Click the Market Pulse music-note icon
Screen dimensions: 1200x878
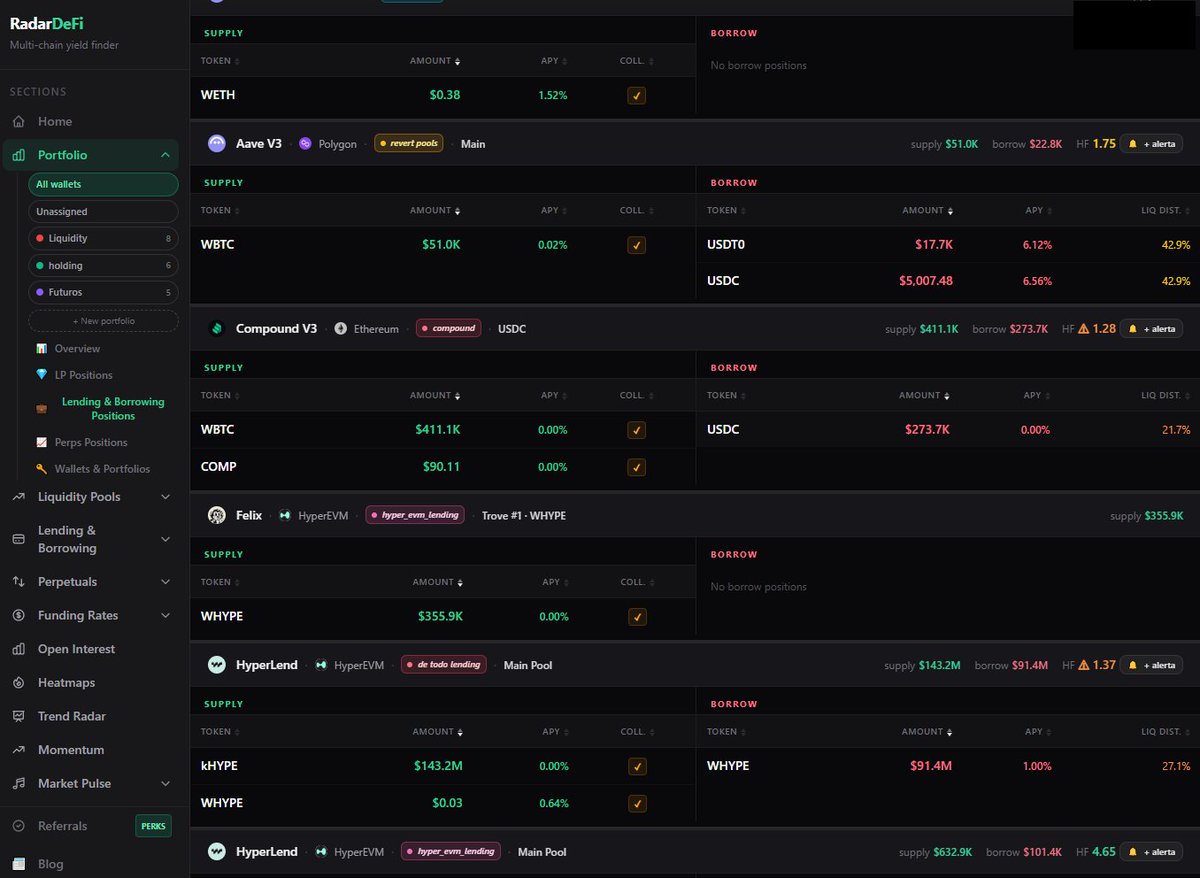coord(18,784)
